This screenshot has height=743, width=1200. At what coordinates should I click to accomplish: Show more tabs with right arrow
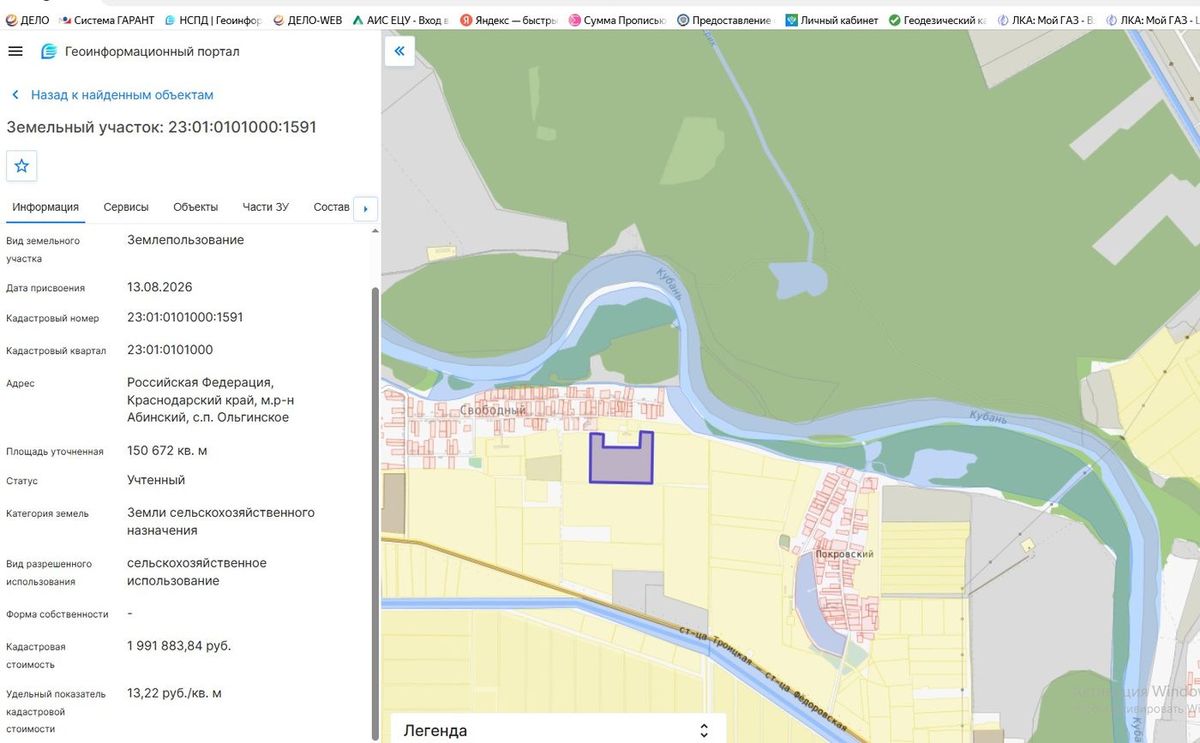365,208
